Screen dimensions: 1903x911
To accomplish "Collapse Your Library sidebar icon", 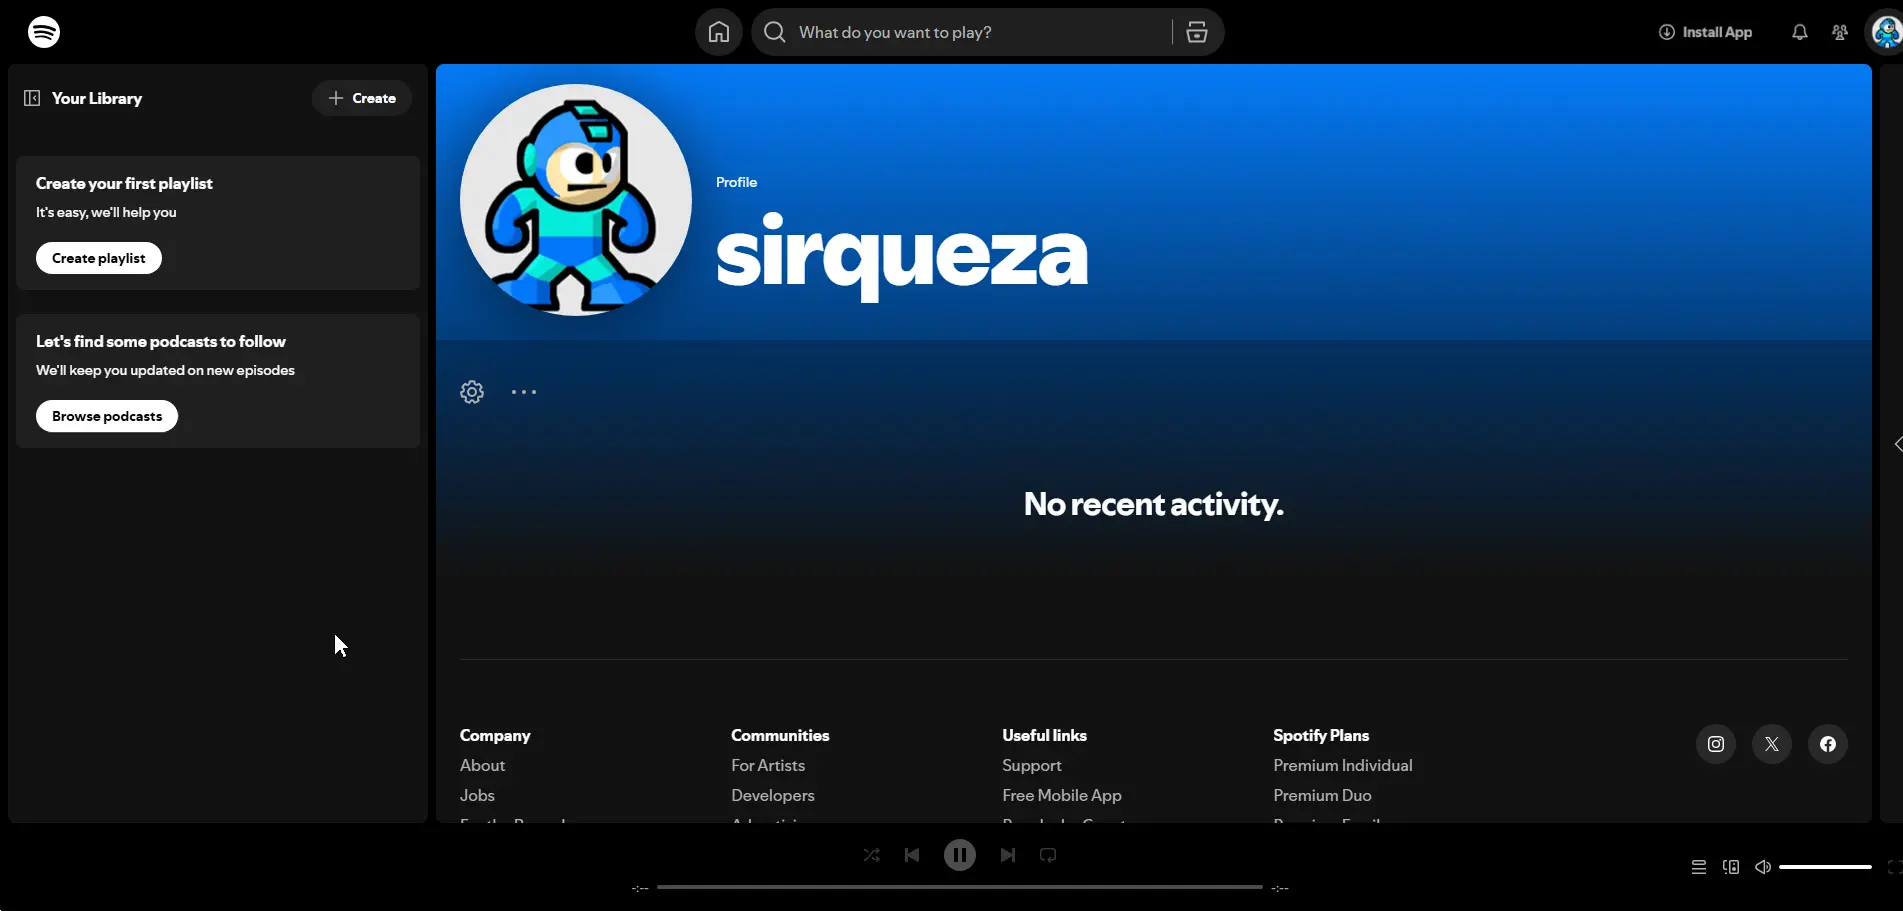I will (x=32, y=98).
